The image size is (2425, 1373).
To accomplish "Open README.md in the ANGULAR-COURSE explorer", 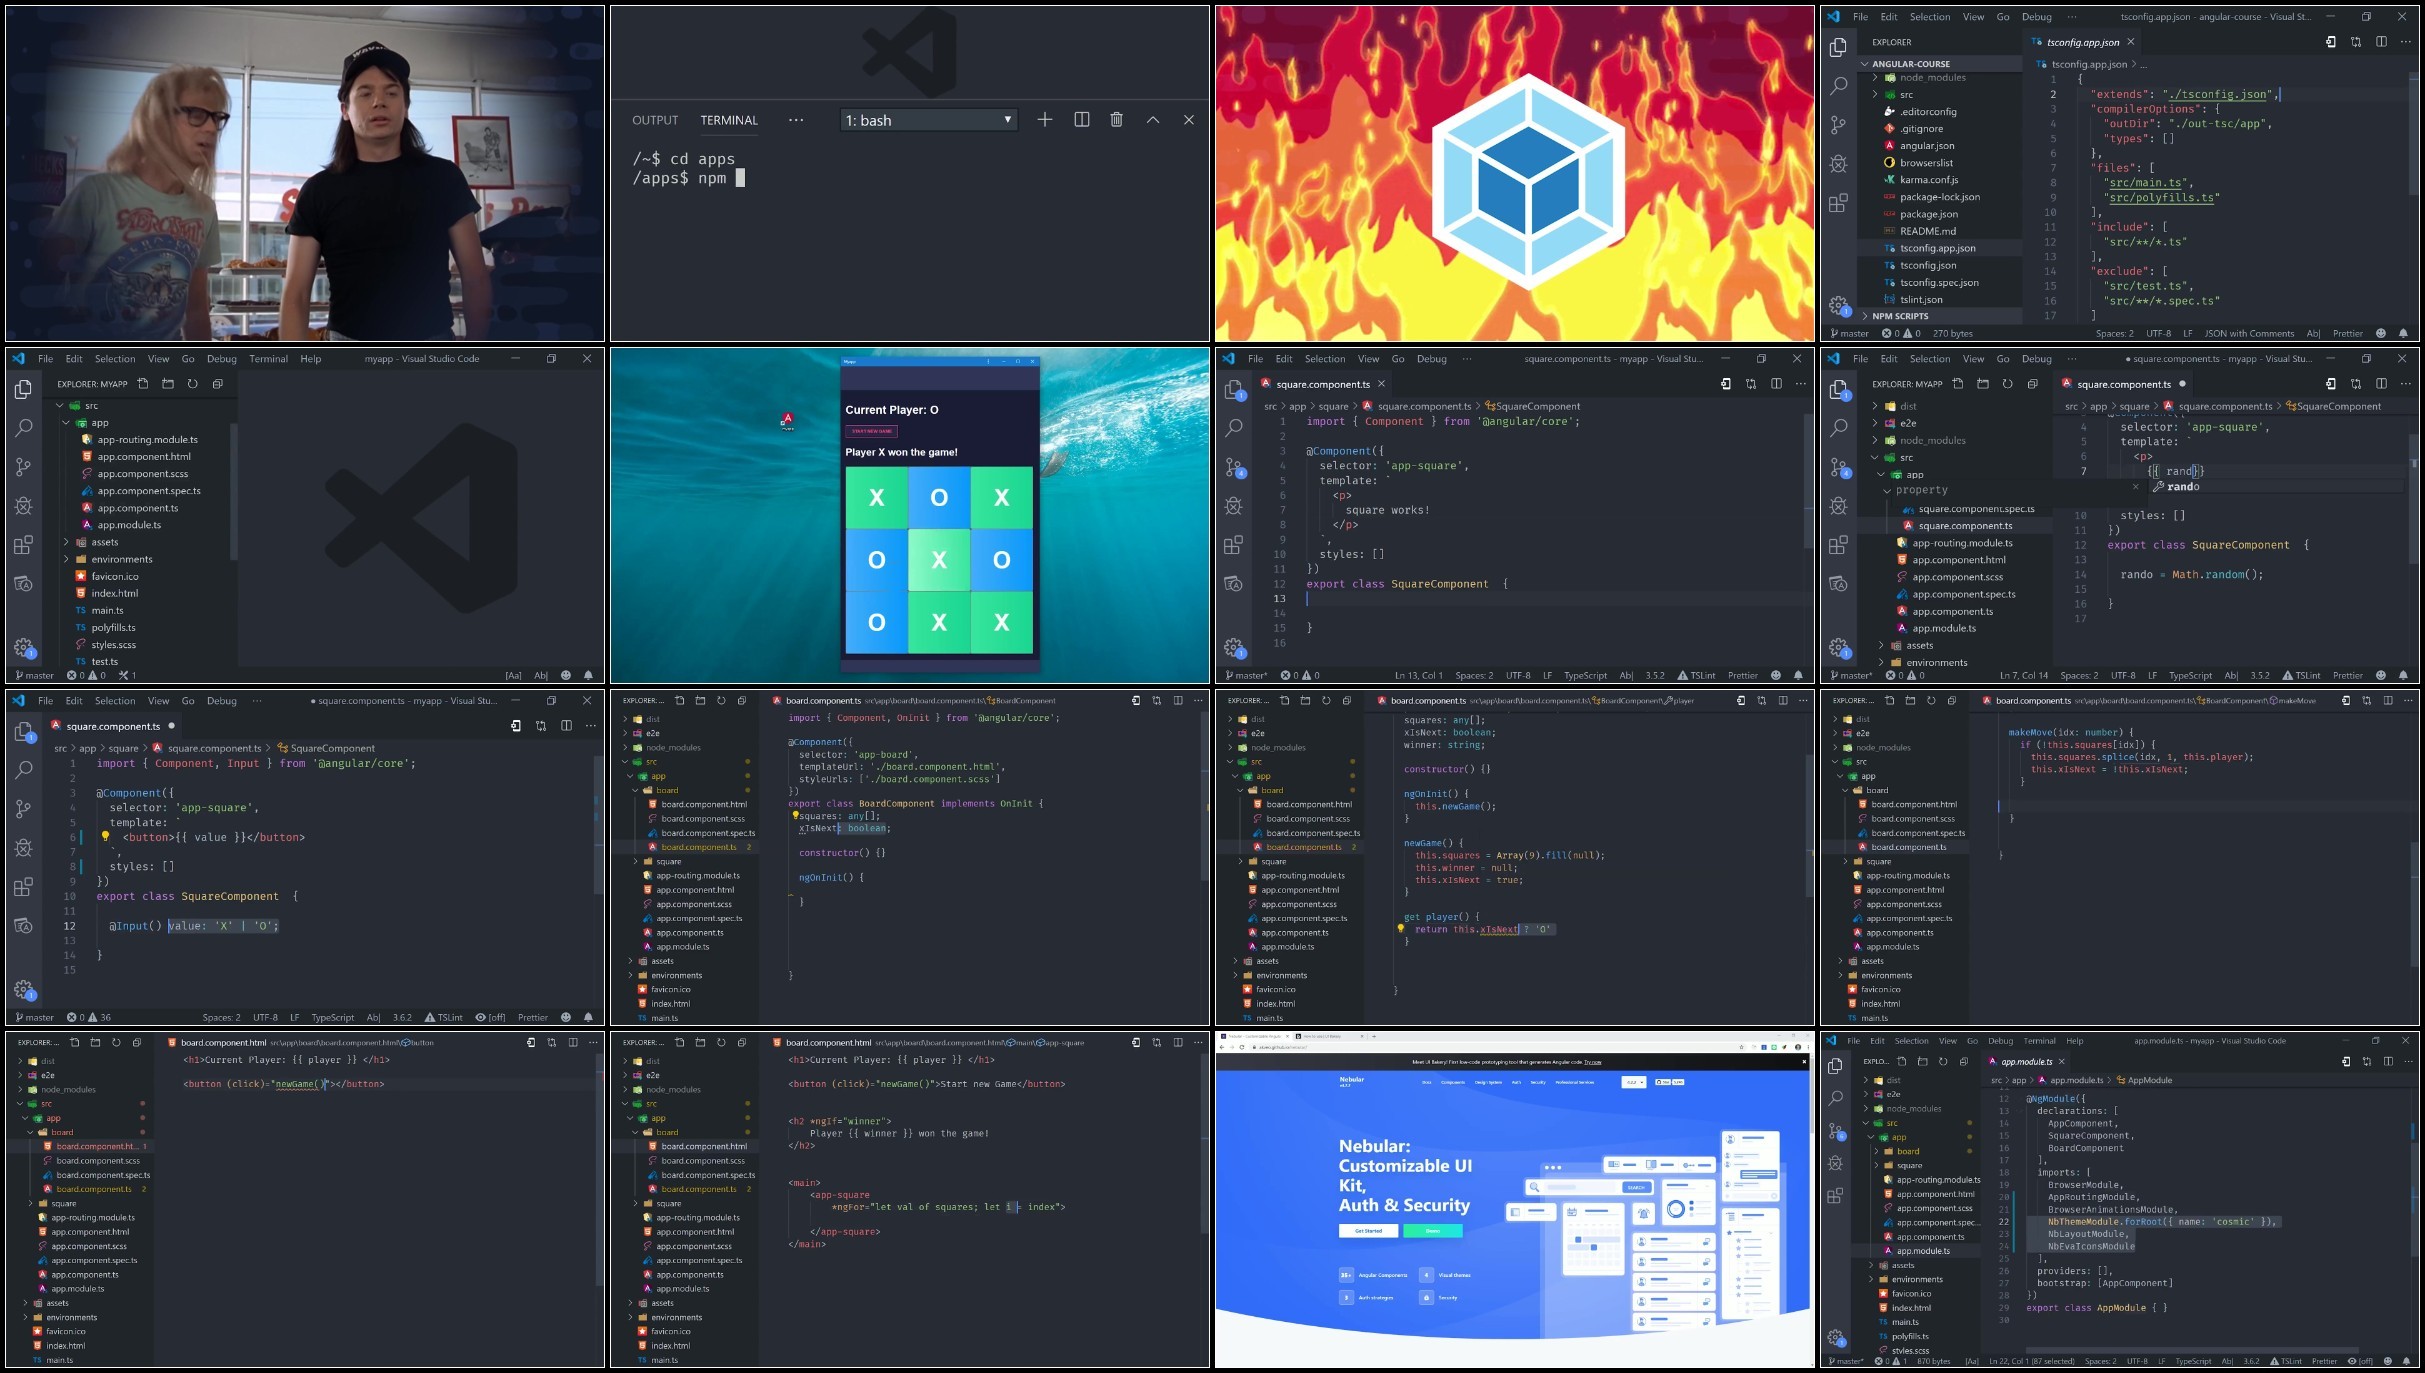I will pyautogui.click(x=1927, y=231).
